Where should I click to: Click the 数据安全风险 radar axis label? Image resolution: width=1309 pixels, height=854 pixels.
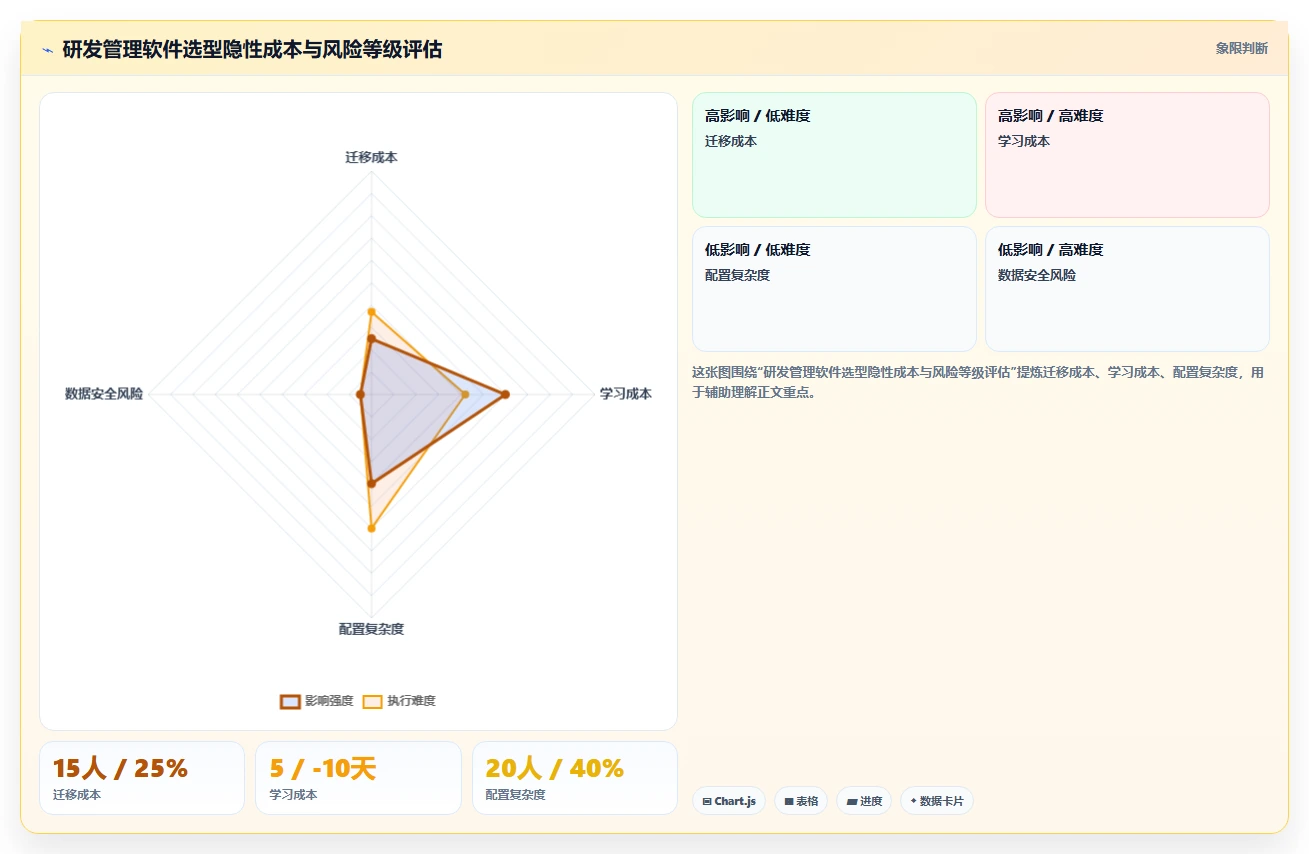pyautogui.click(x=104, y=394)
